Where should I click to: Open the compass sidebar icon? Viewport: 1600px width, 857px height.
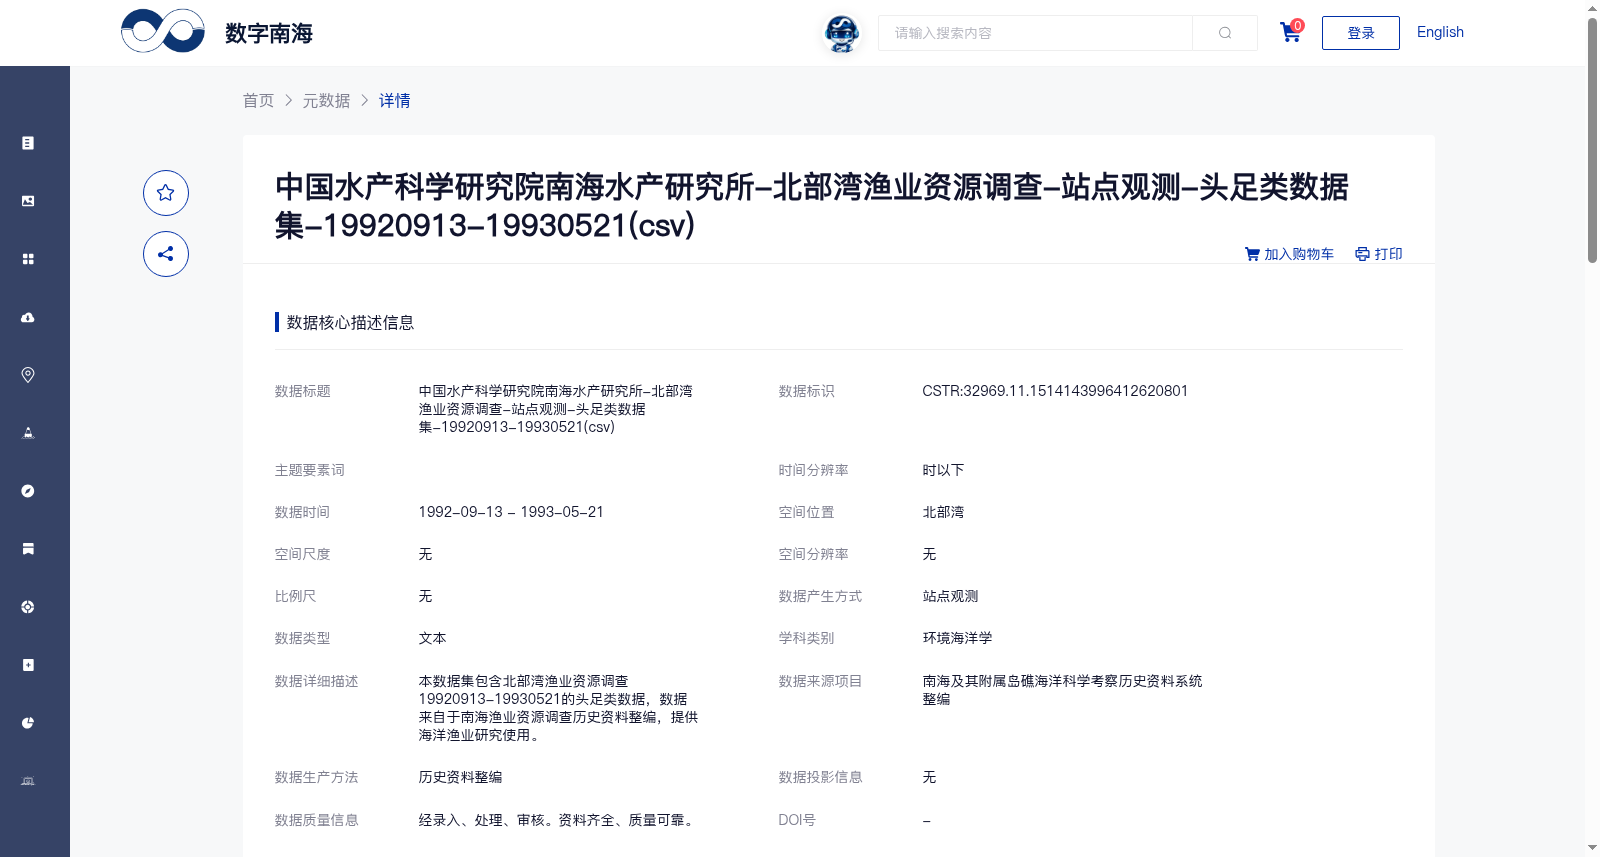[28, 491]
